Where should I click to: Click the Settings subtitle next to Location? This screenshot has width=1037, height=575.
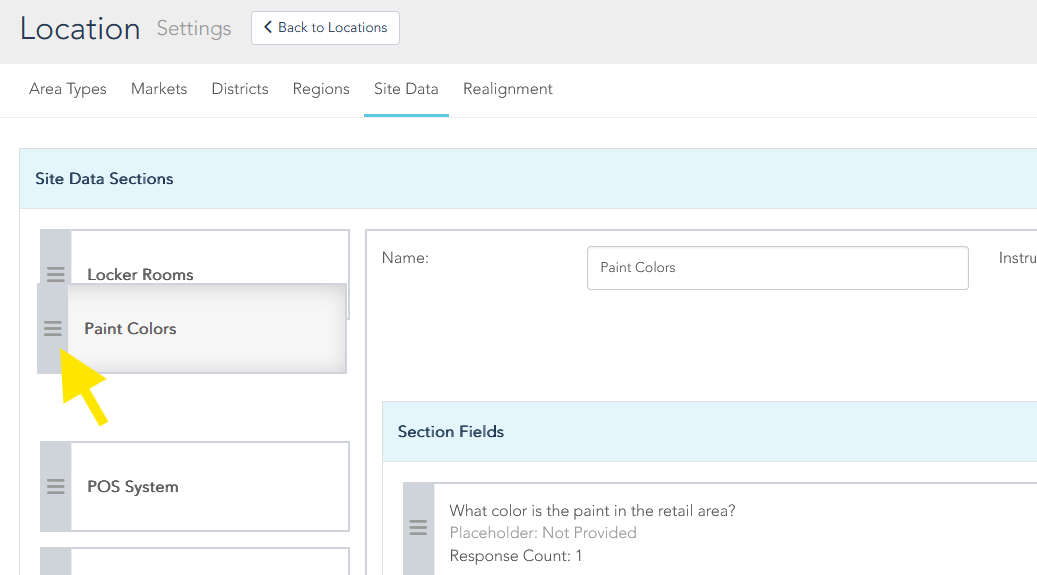pyautogui.click(x=194, y=29)
